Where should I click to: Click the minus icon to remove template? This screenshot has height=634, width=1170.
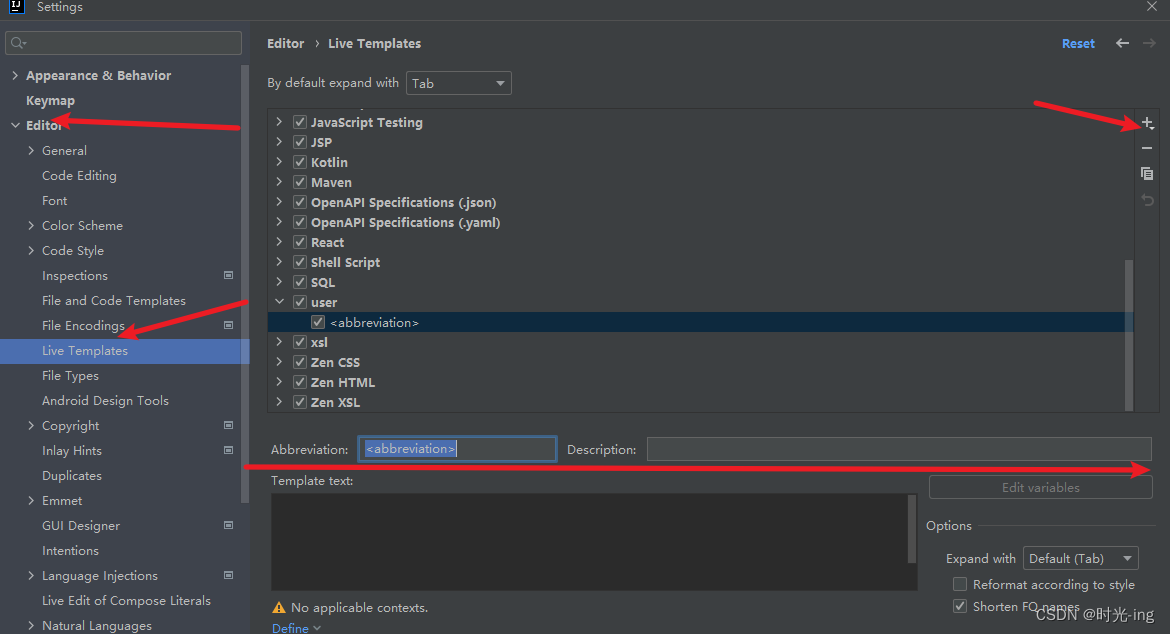(1147, 148)
